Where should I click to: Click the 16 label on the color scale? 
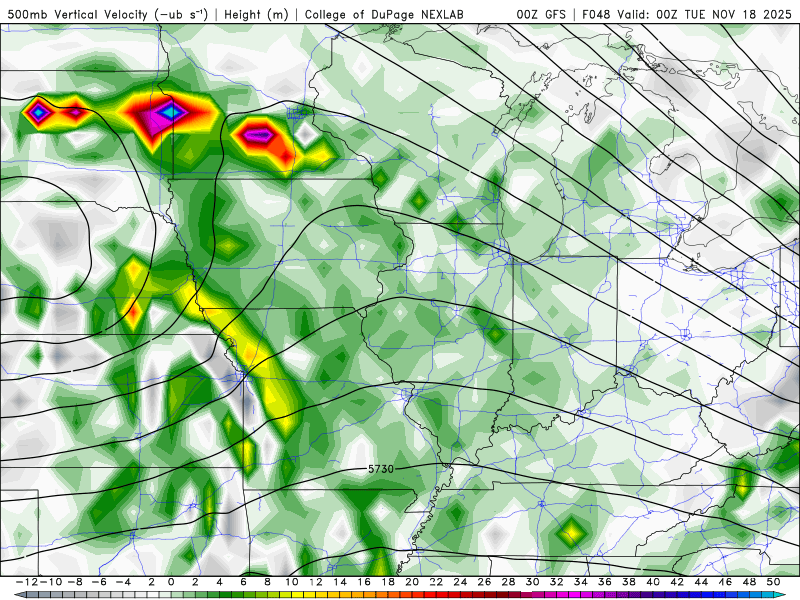coord(364,582)
